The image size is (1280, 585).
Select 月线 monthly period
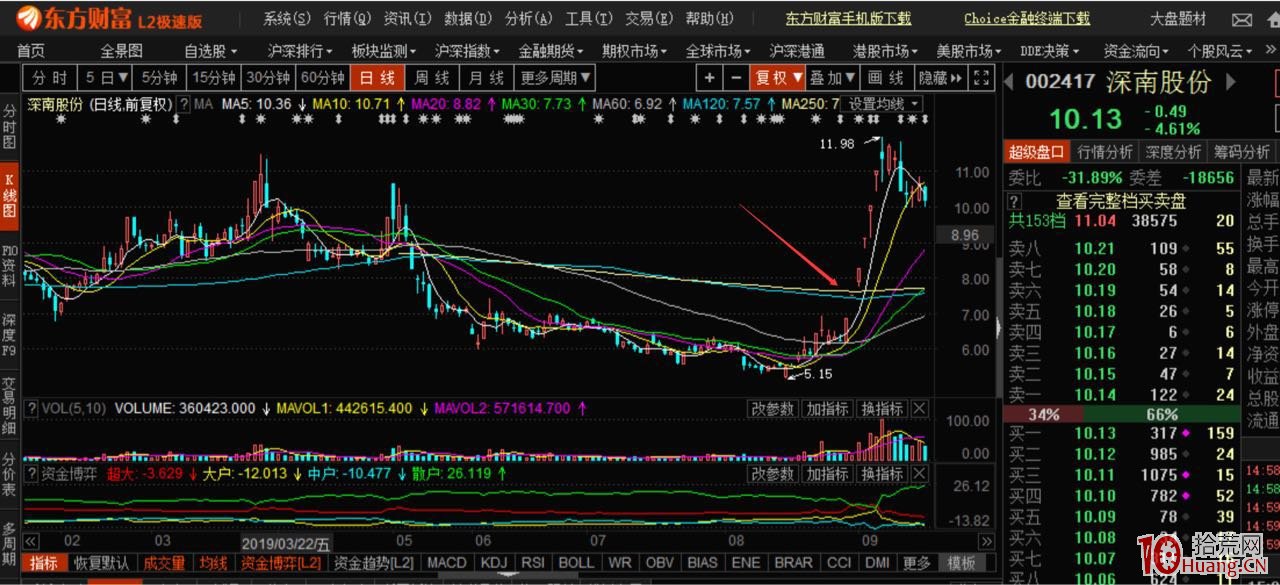point(487,78)
